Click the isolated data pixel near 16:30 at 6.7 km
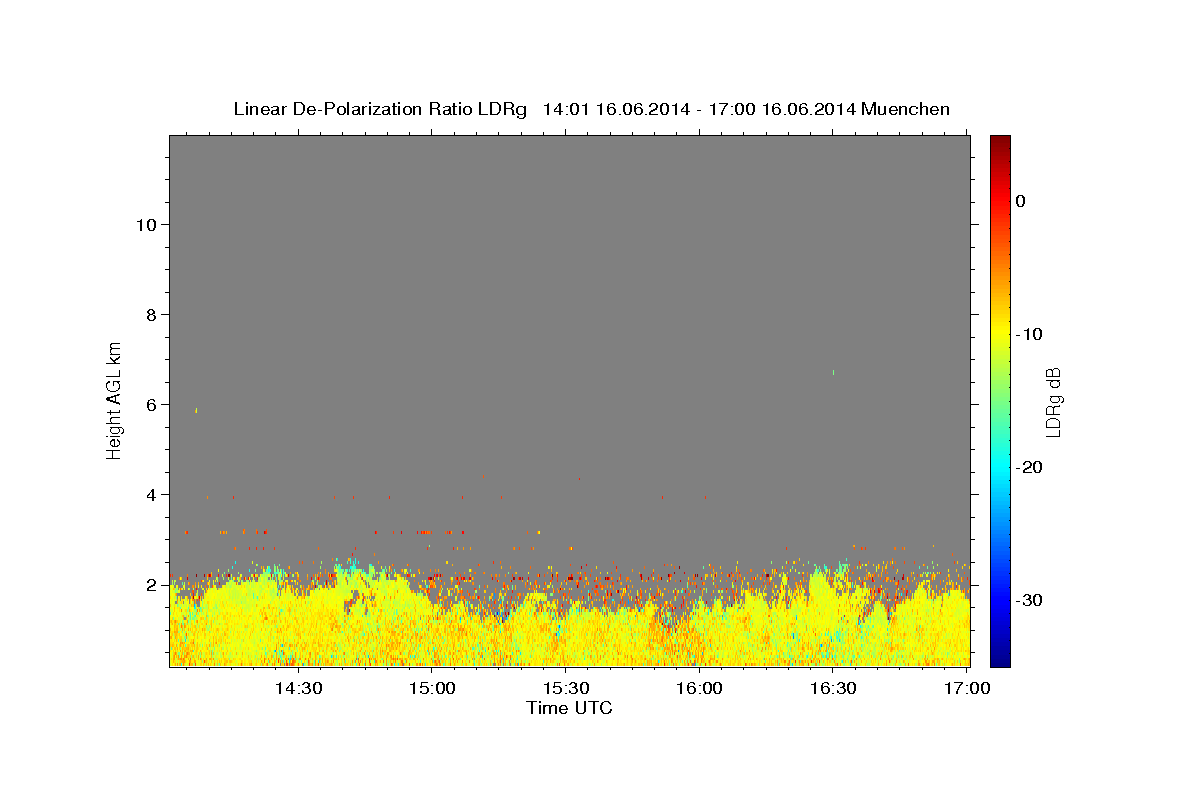The image size is (1200, 800). (833, 372)
